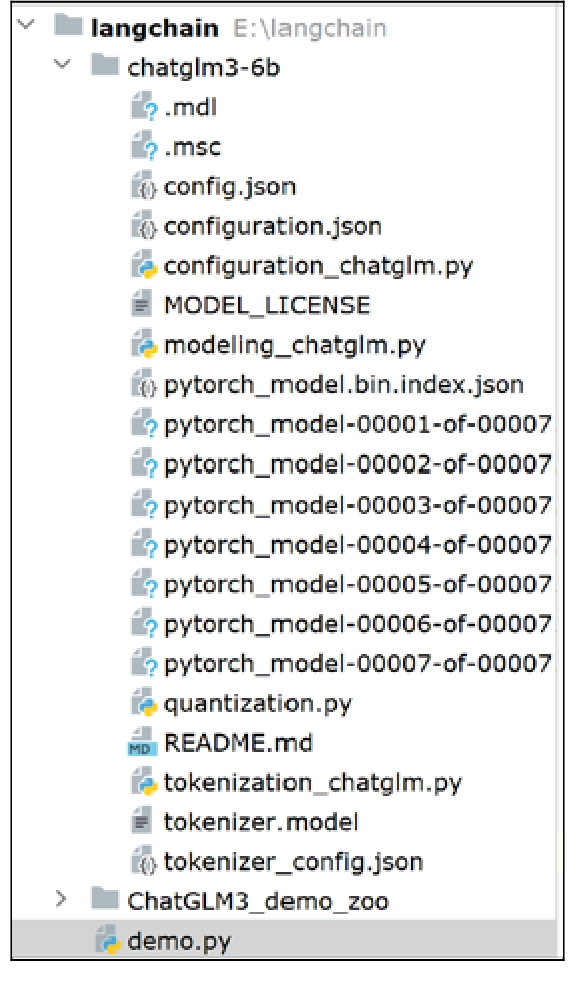
Task: Click the JSON icon for tokenizer_config.json
Action: tap(144, 861)
